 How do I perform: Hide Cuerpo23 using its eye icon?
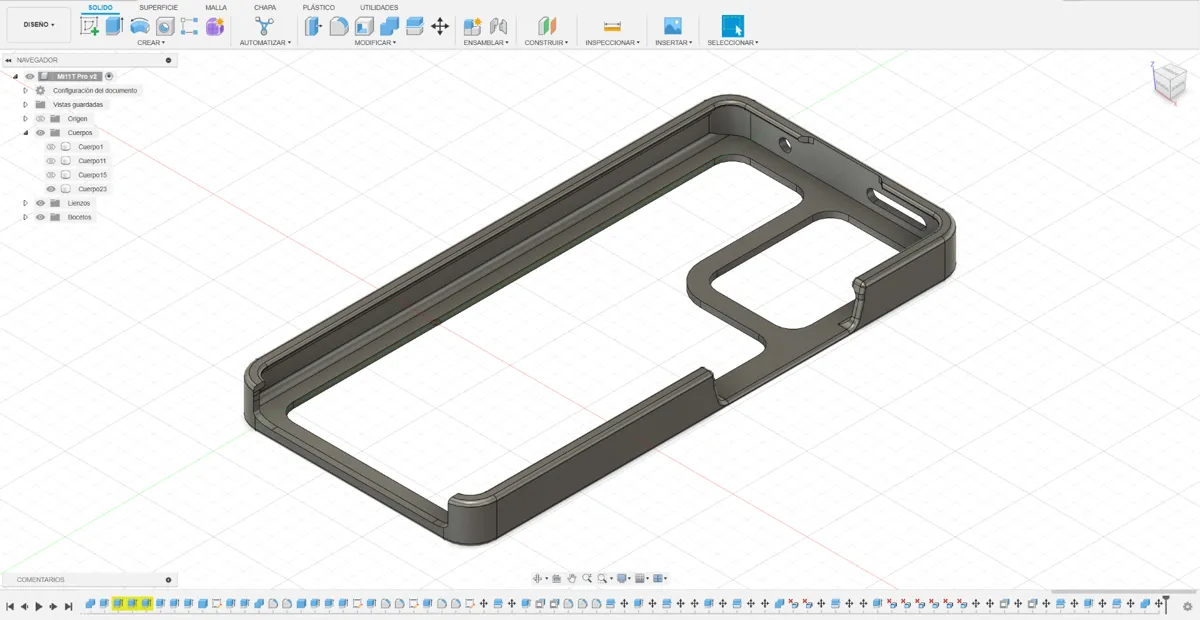point(51,188)
